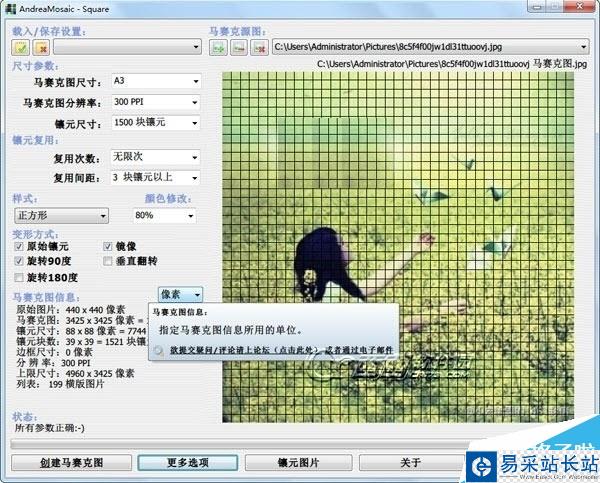Screen dimensions: 600x483
Task: Open the source image path dropdown
Action: [x=430, y=47]
